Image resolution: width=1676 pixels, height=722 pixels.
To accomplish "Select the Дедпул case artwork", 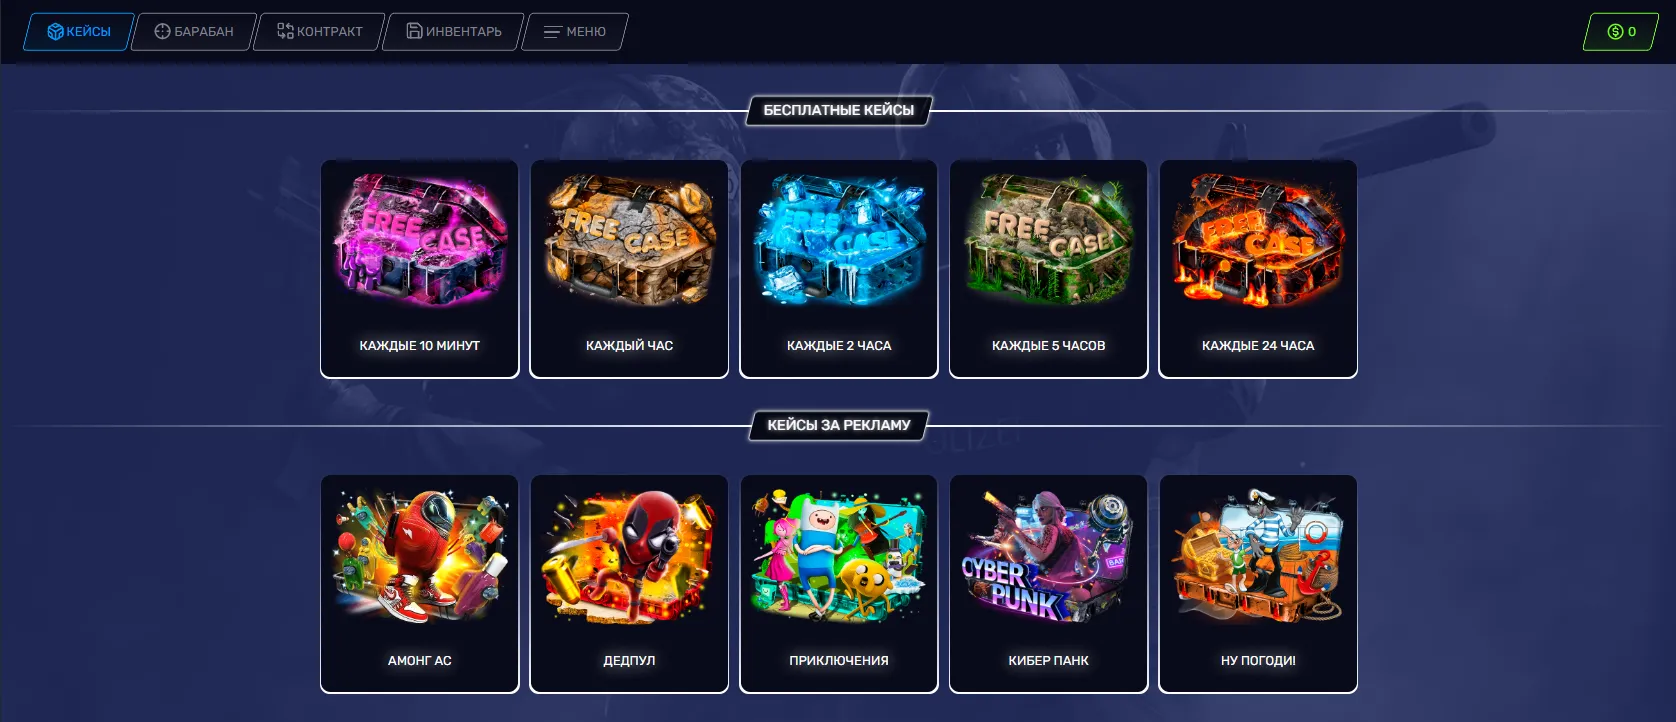I will (x=629, y=555).
